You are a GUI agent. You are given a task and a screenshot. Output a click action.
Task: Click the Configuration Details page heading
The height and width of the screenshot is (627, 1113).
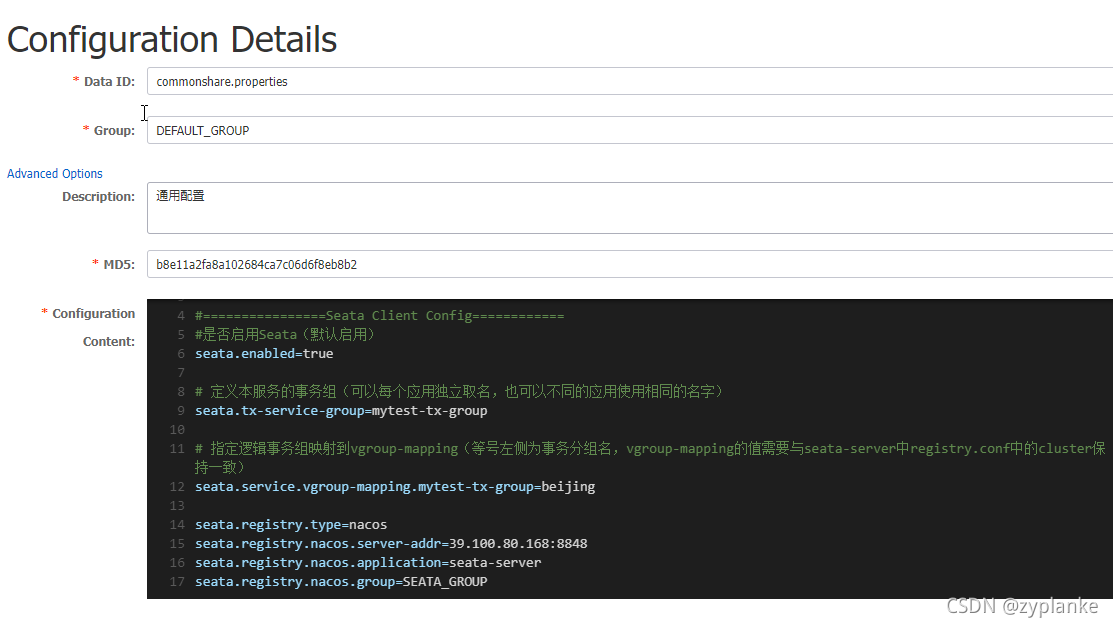coord(171,40)
